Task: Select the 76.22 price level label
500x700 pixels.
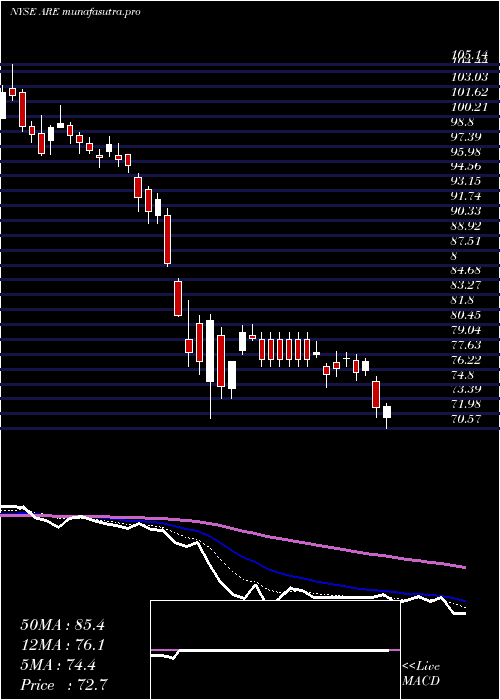Action: 466,360
